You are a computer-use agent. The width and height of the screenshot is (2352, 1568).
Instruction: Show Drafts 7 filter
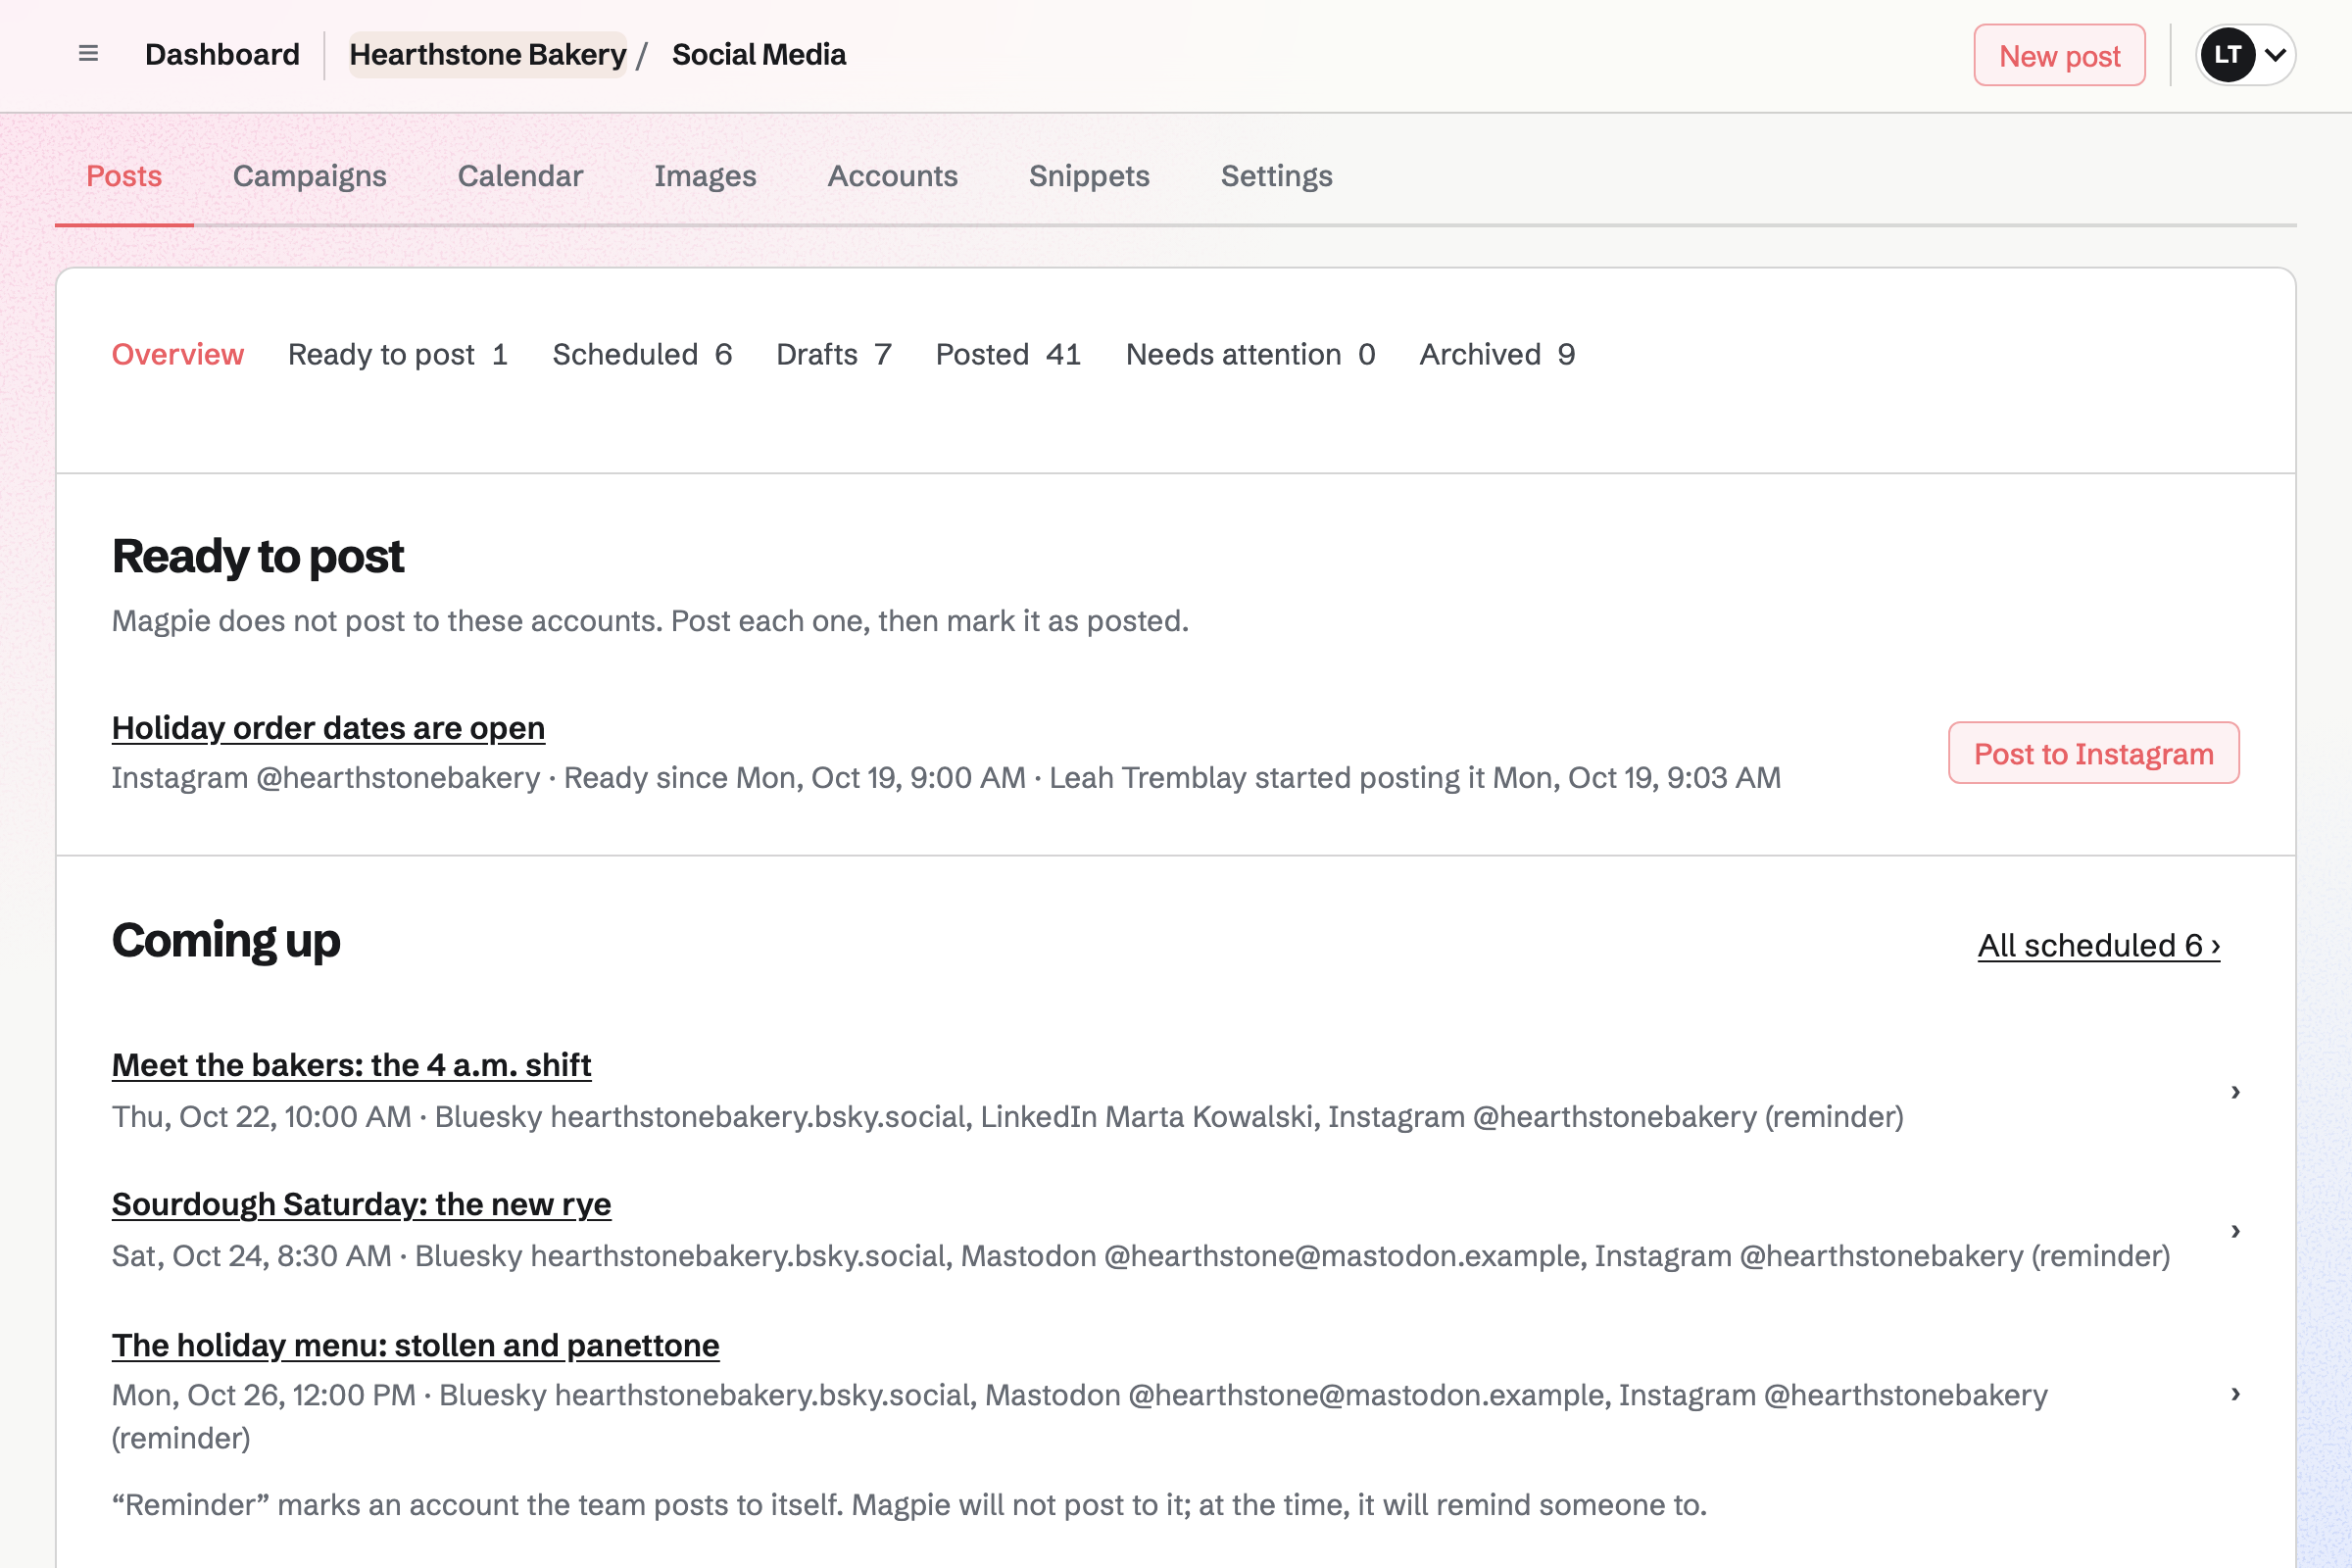click(x=834, y=354)
